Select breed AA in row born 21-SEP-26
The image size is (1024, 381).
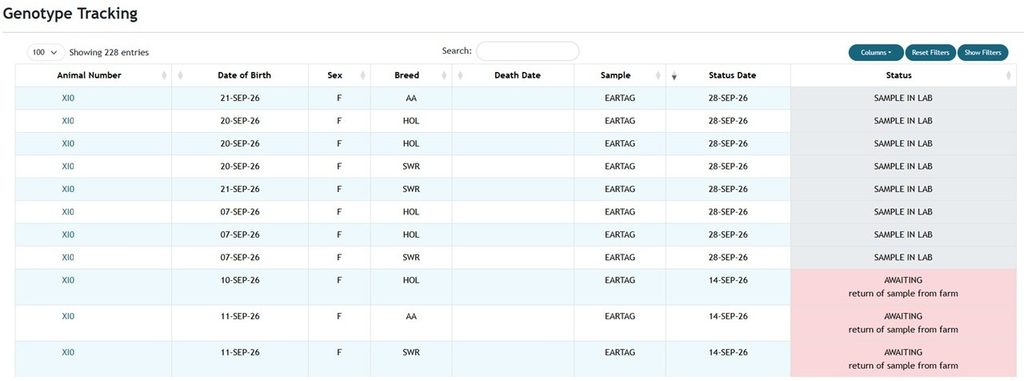(x=411, y=98)
